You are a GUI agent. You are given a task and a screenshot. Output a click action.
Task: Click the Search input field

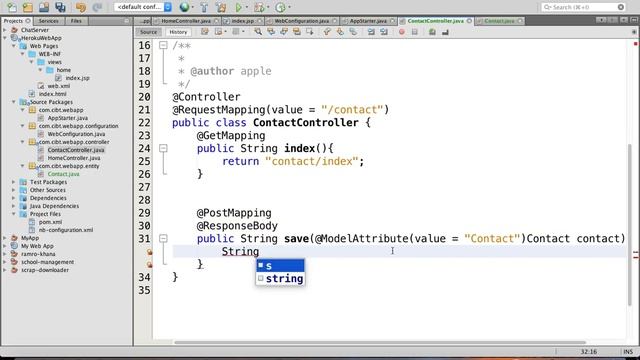[584, 7]
